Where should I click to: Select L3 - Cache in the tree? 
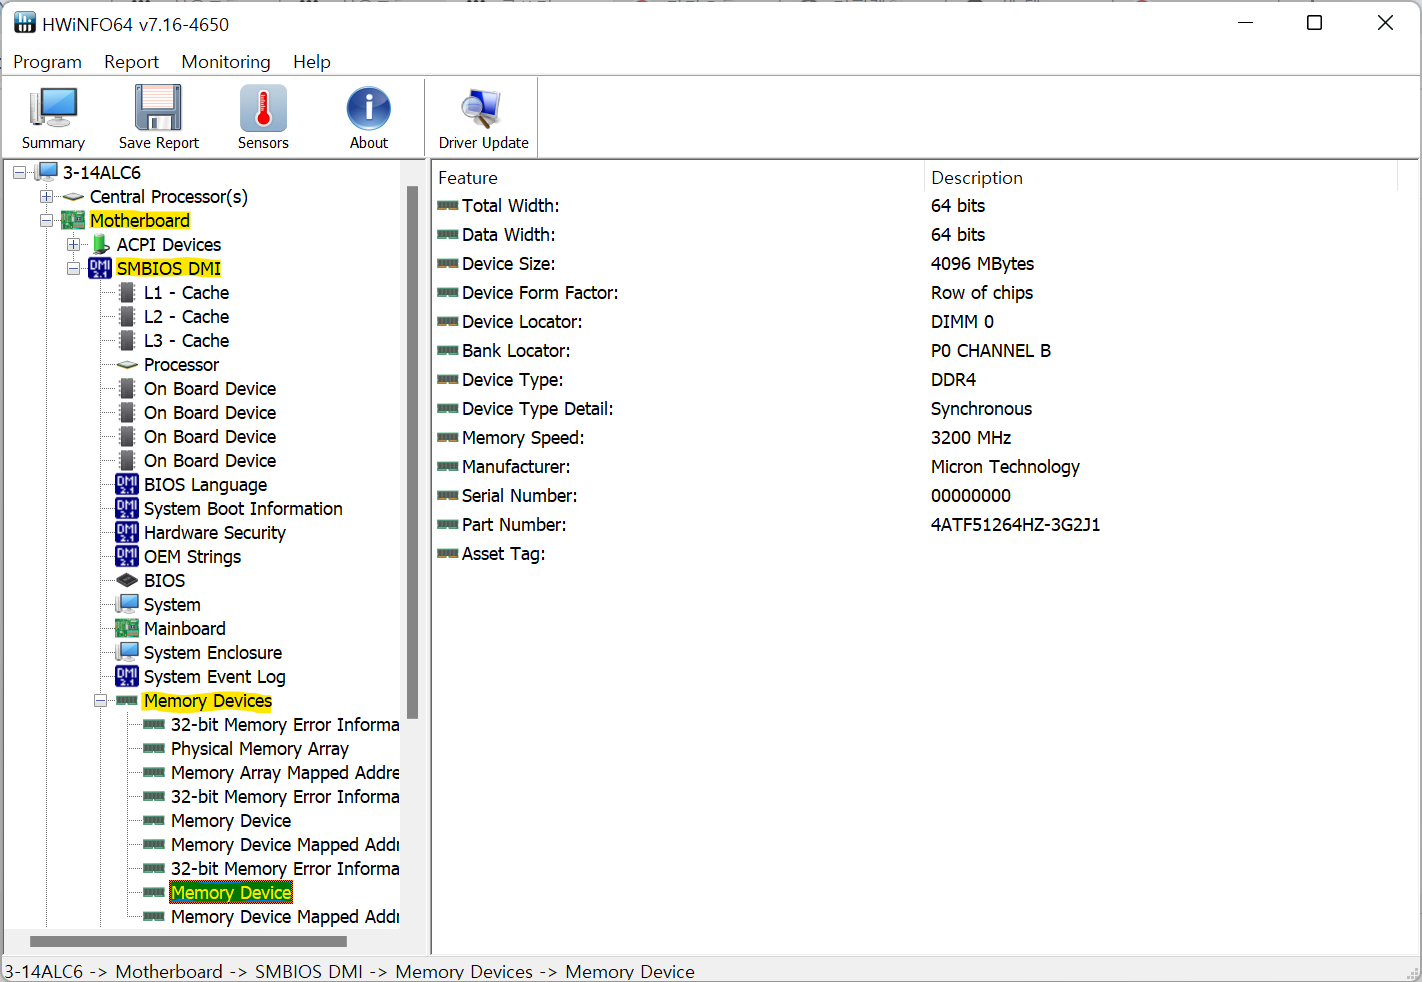coord(186,340)
